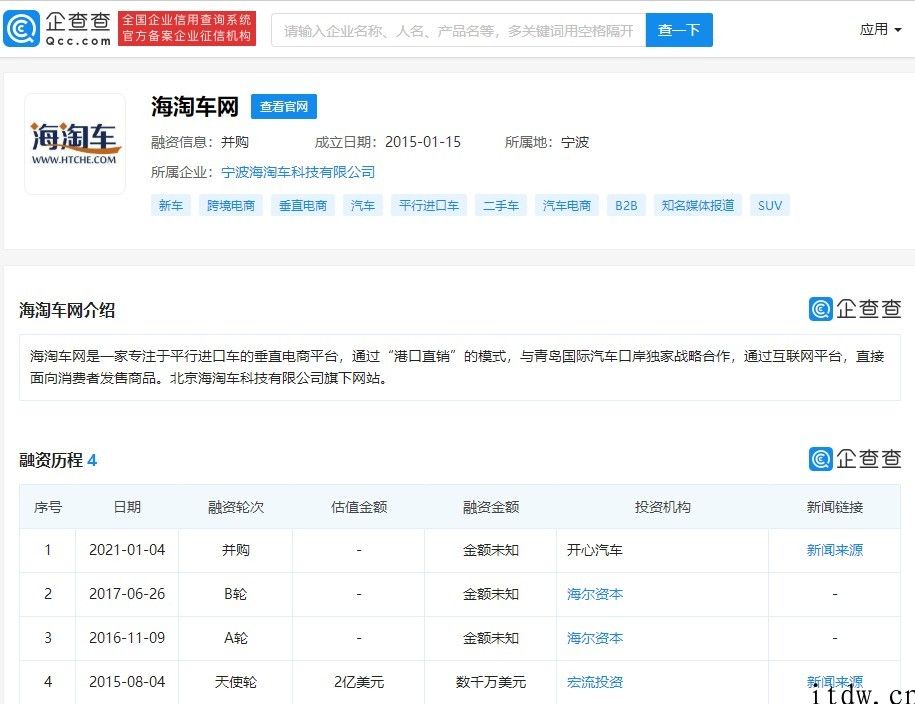
Task: Click the 2017-06-26 date cell
Action: [x=127, y=594]
